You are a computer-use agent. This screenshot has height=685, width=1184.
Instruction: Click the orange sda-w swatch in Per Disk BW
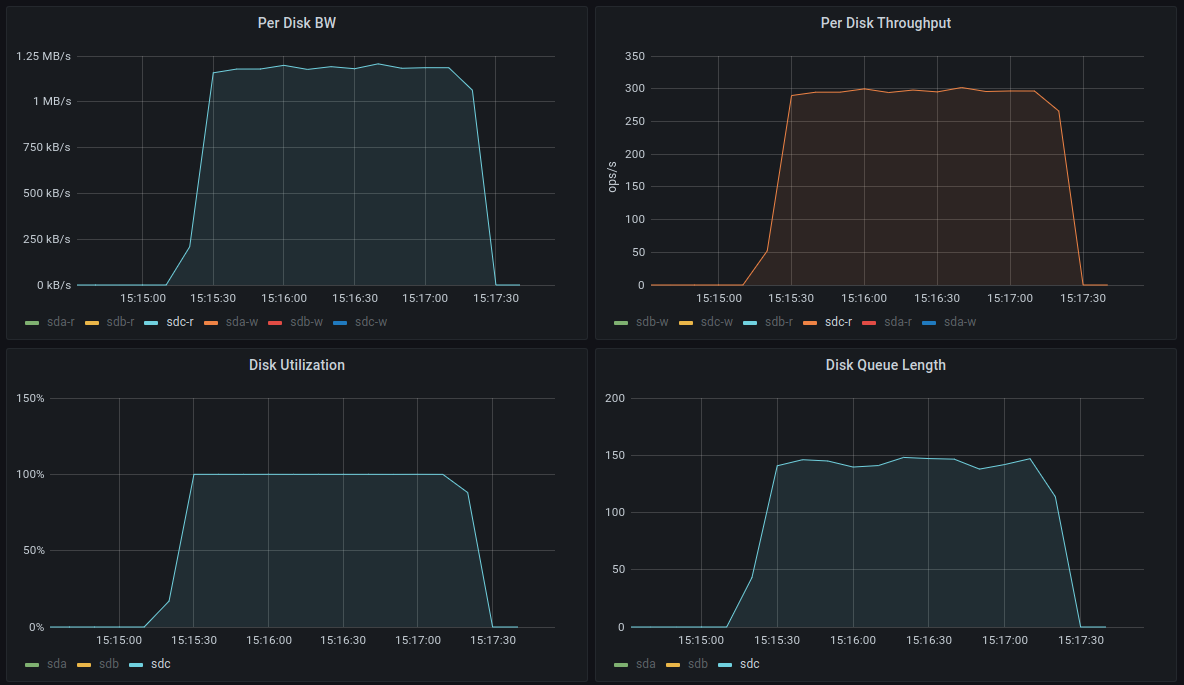point(211,323)
